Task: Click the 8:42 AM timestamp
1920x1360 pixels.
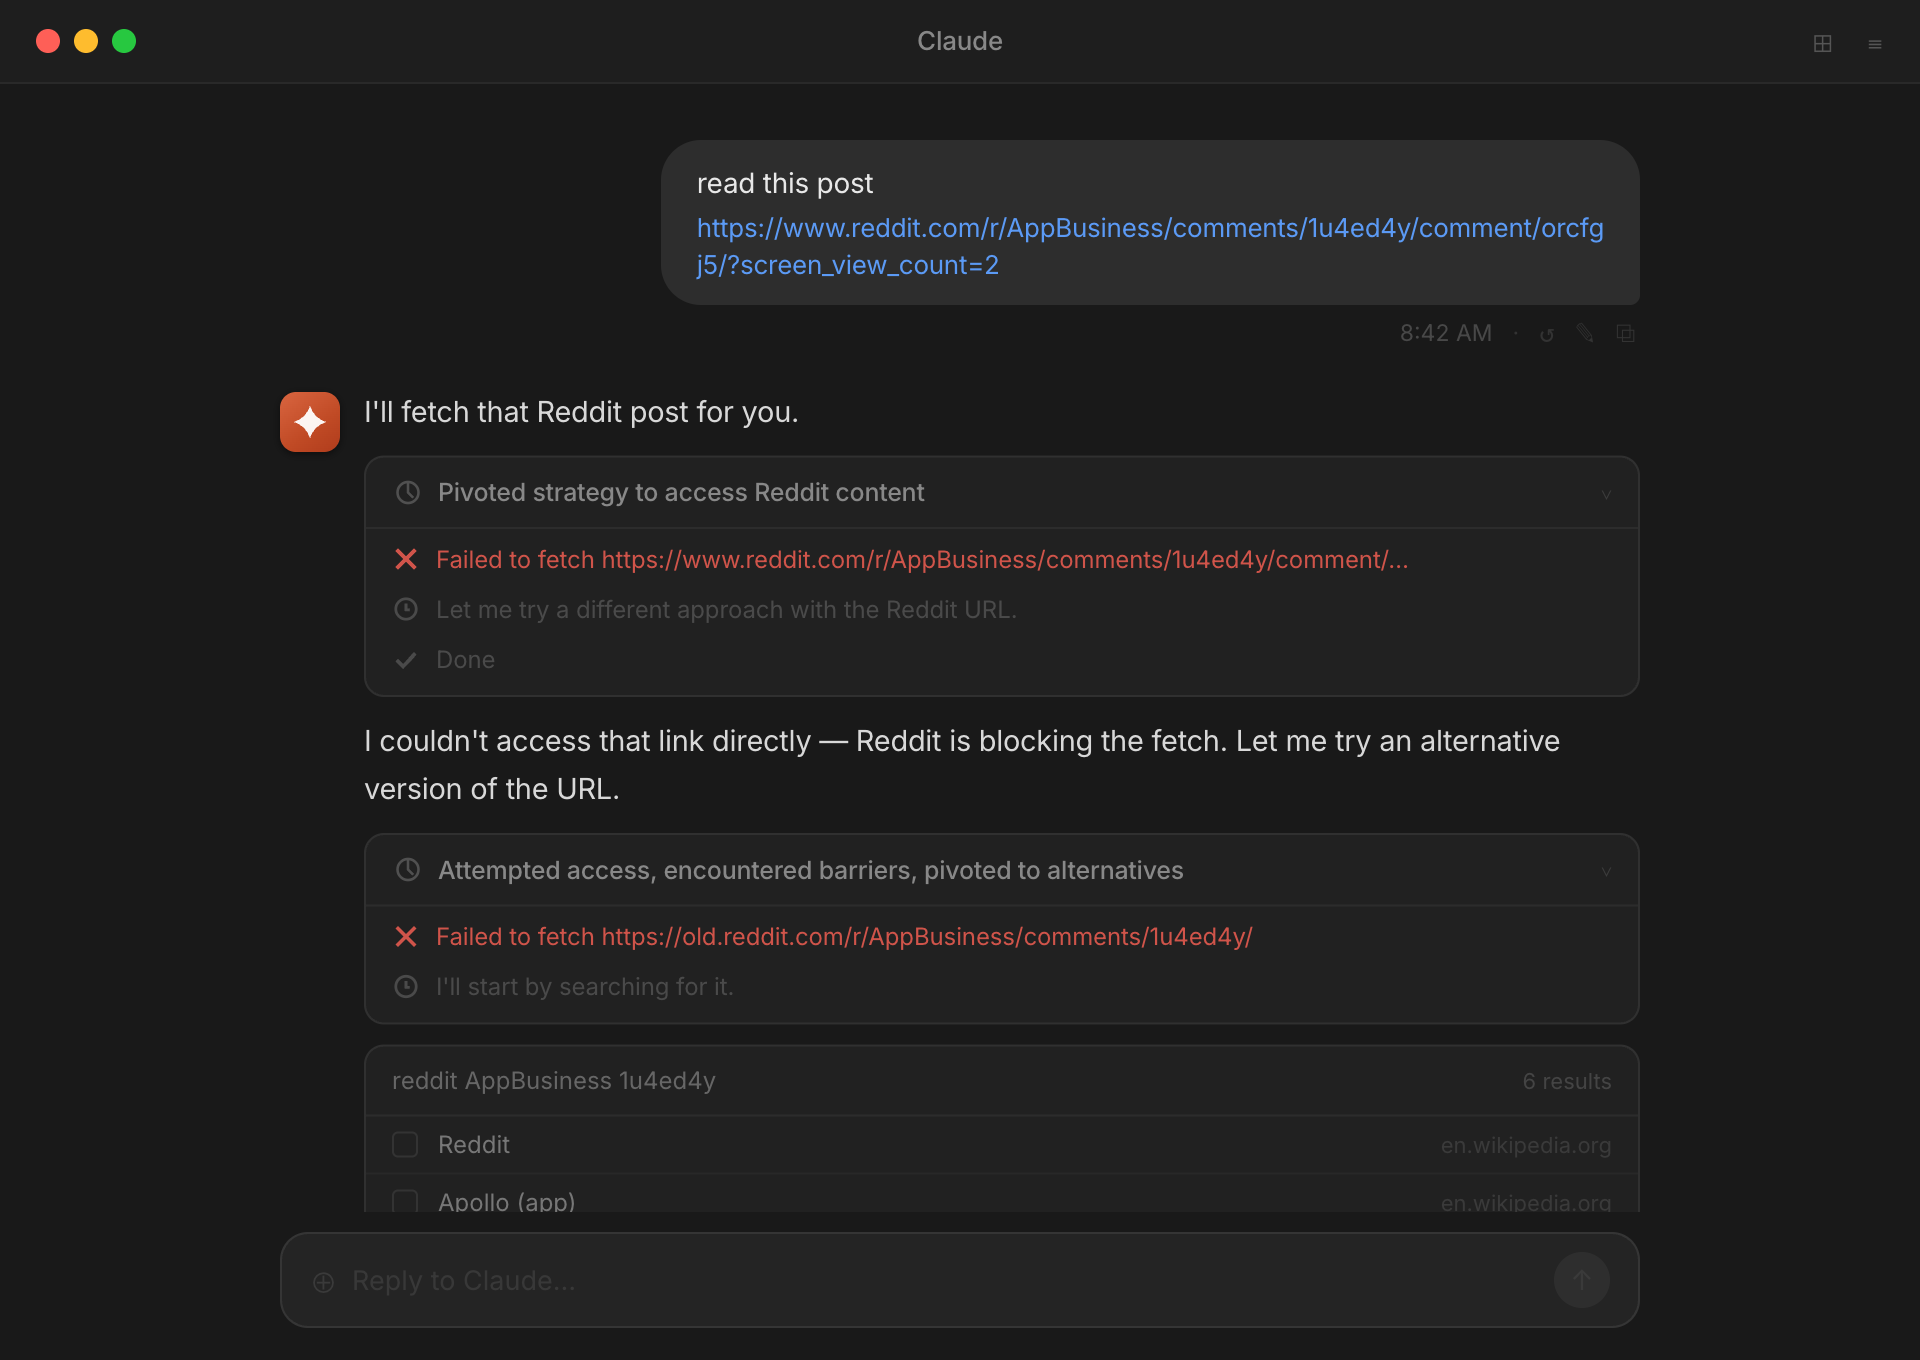Action: [1445, 333]
